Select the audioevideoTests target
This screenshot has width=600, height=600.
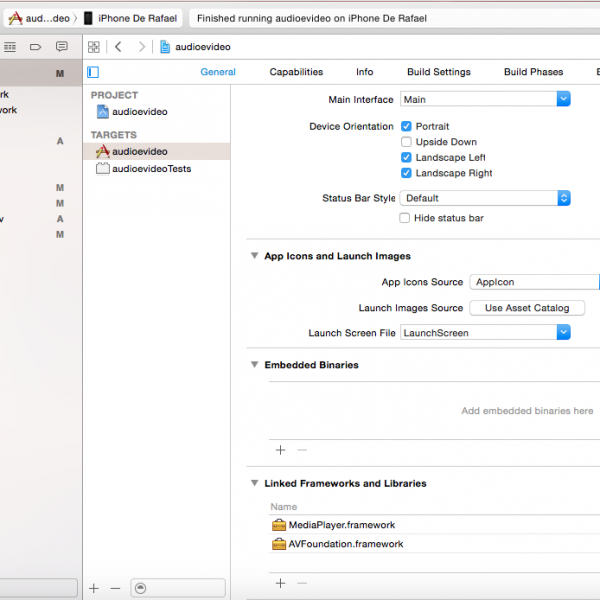click(x=157, y=169)
